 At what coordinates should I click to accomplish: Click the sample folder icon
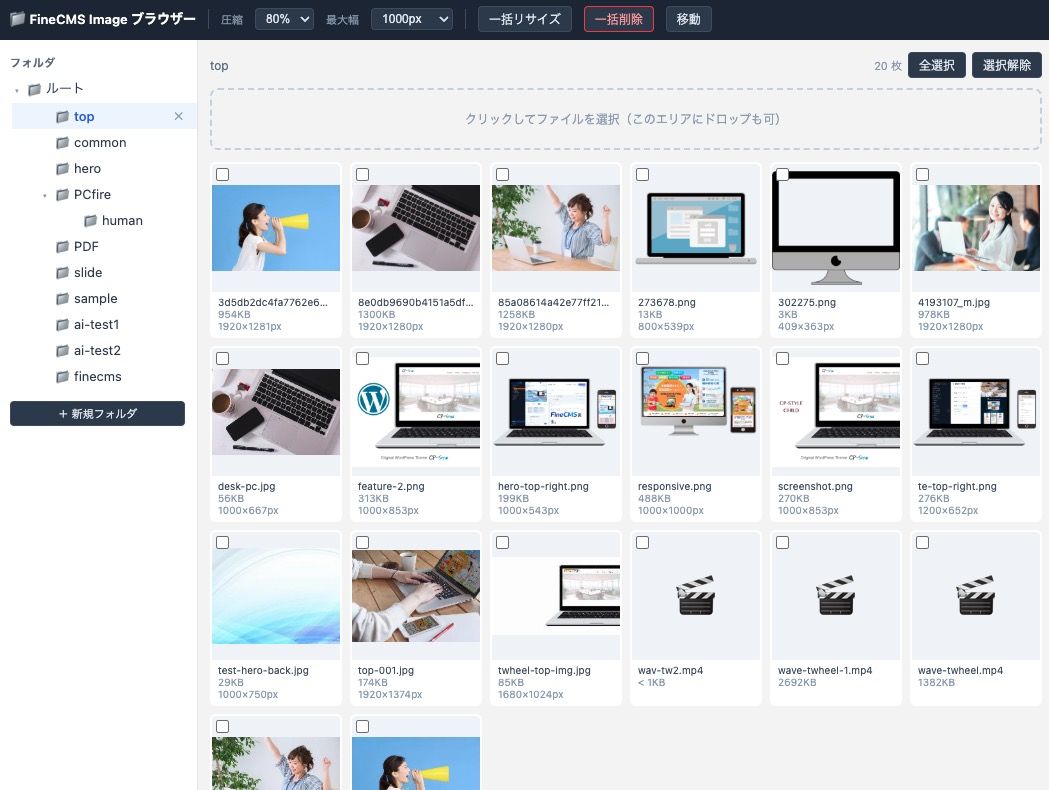(x=62, y=299)
